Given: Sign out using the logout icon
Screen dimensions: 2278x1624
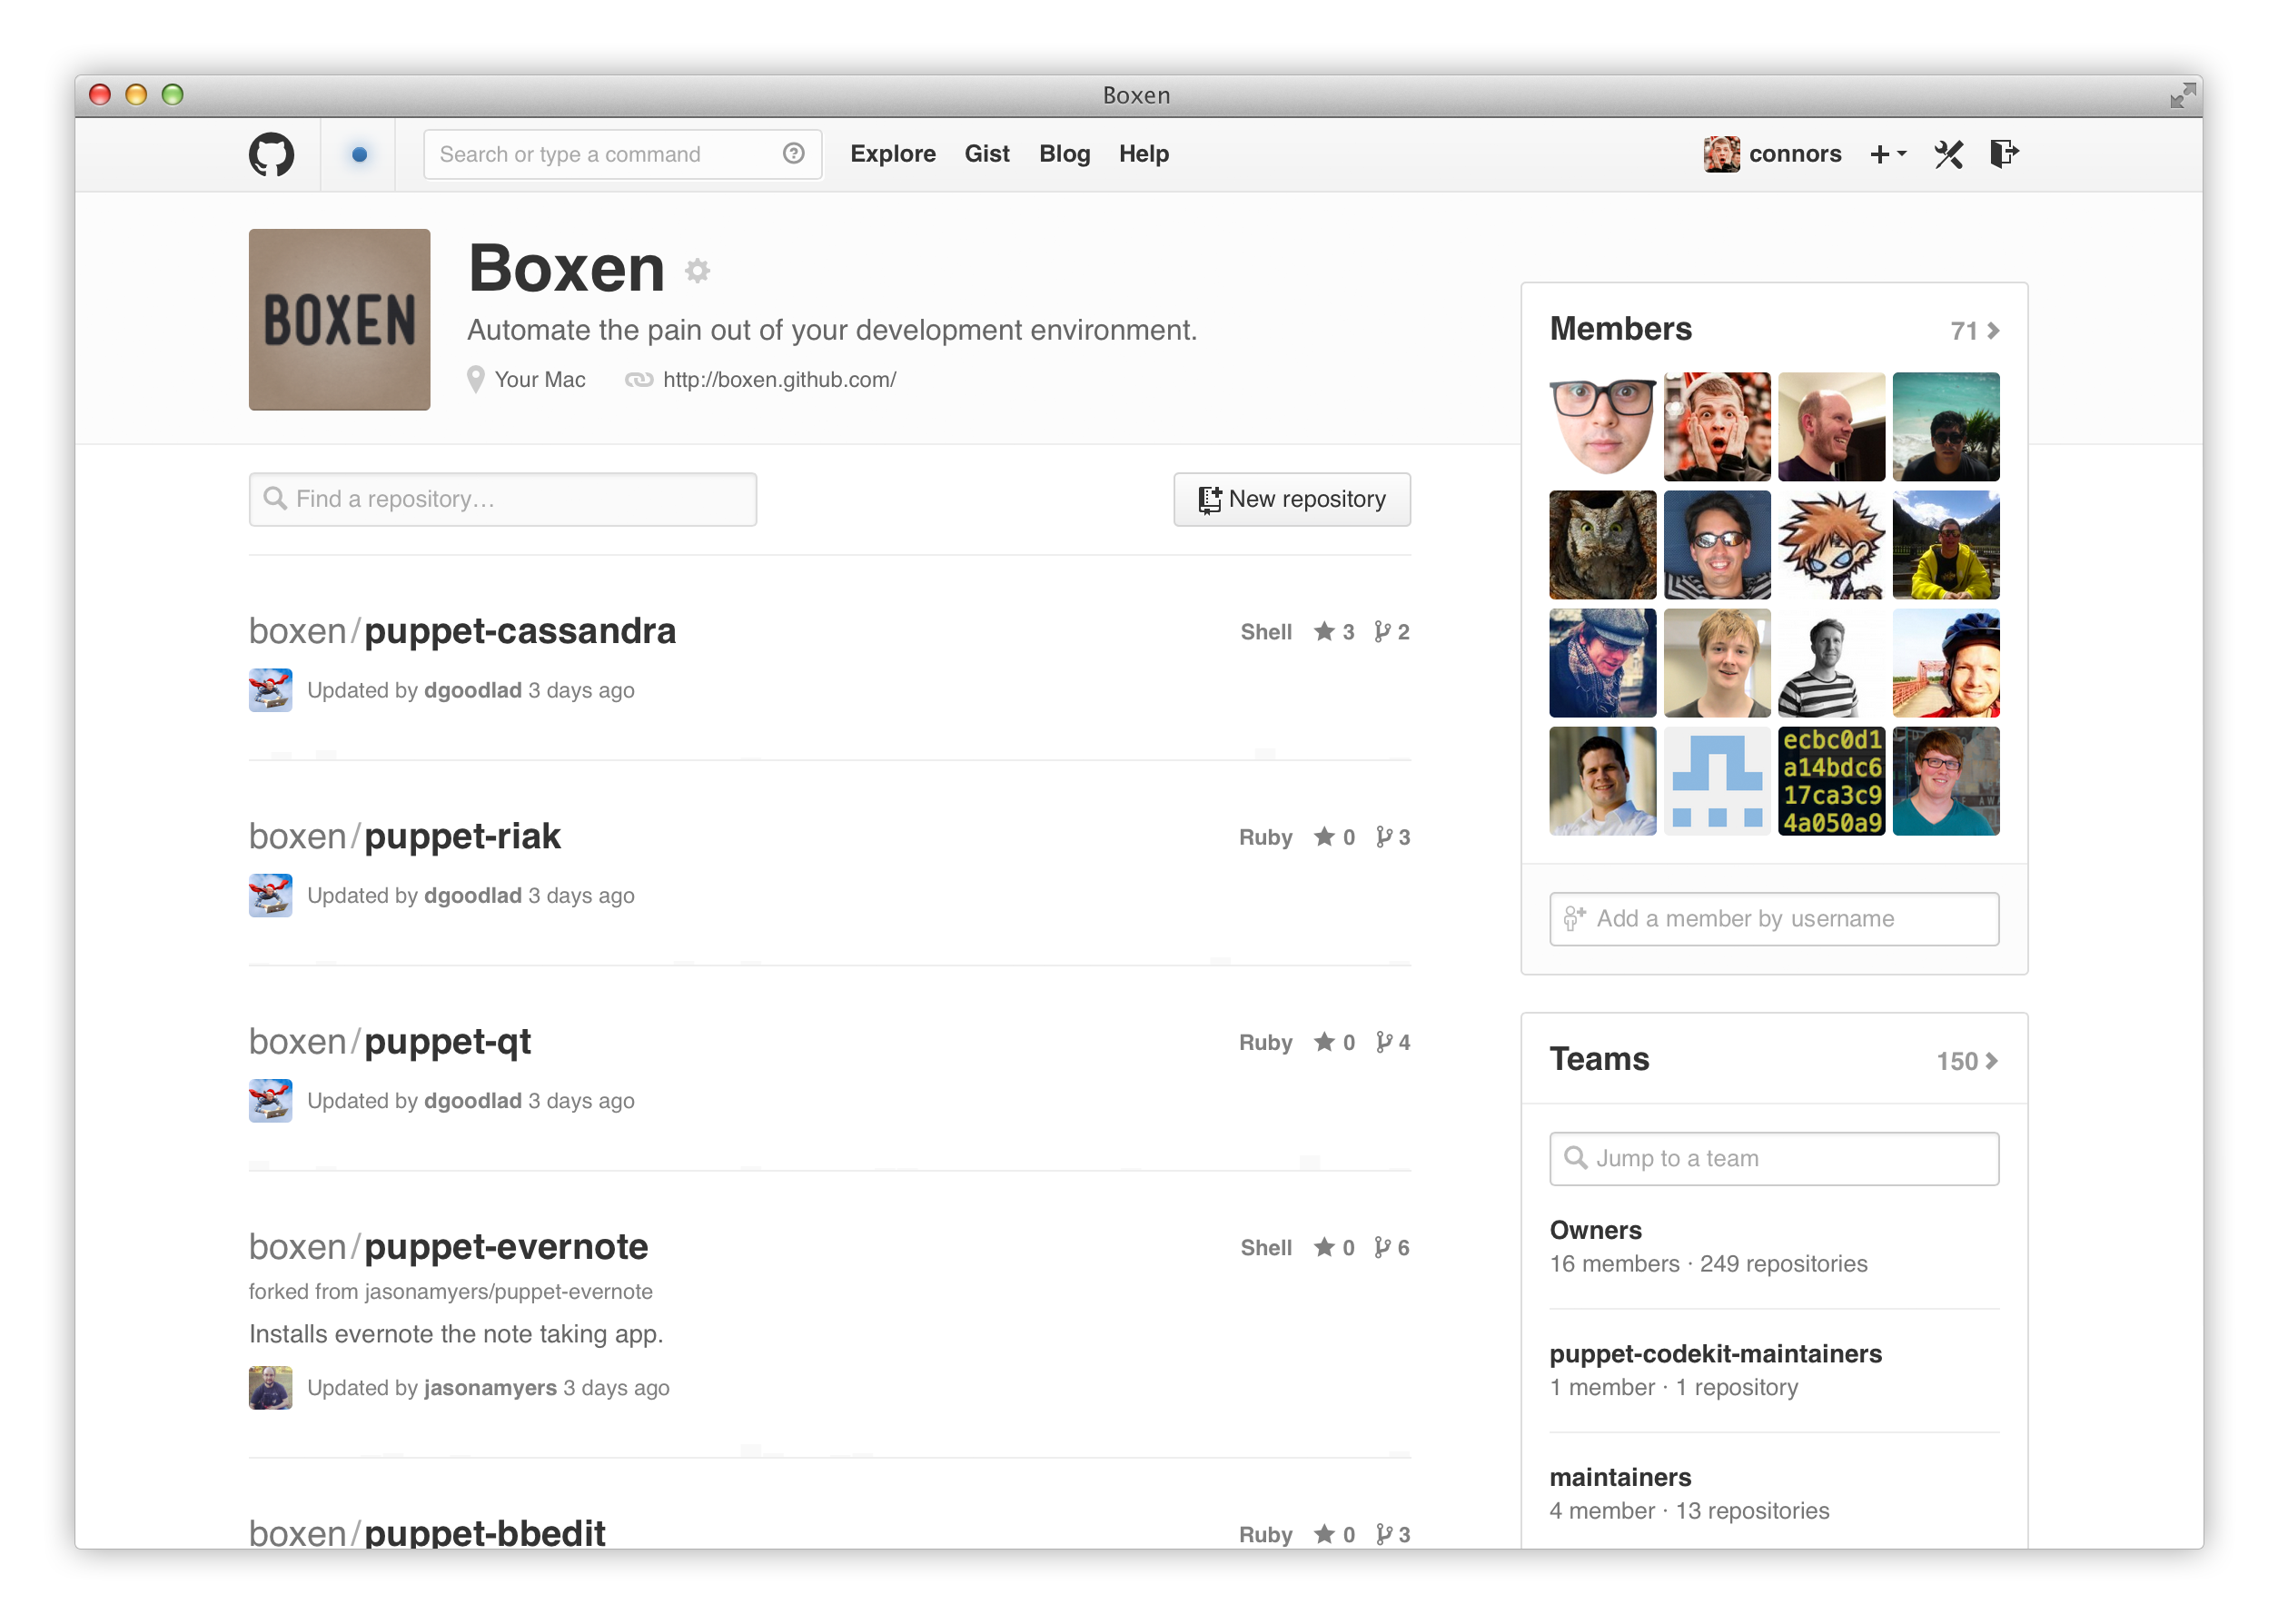Looking at the screenshot, I should 2004,154.
